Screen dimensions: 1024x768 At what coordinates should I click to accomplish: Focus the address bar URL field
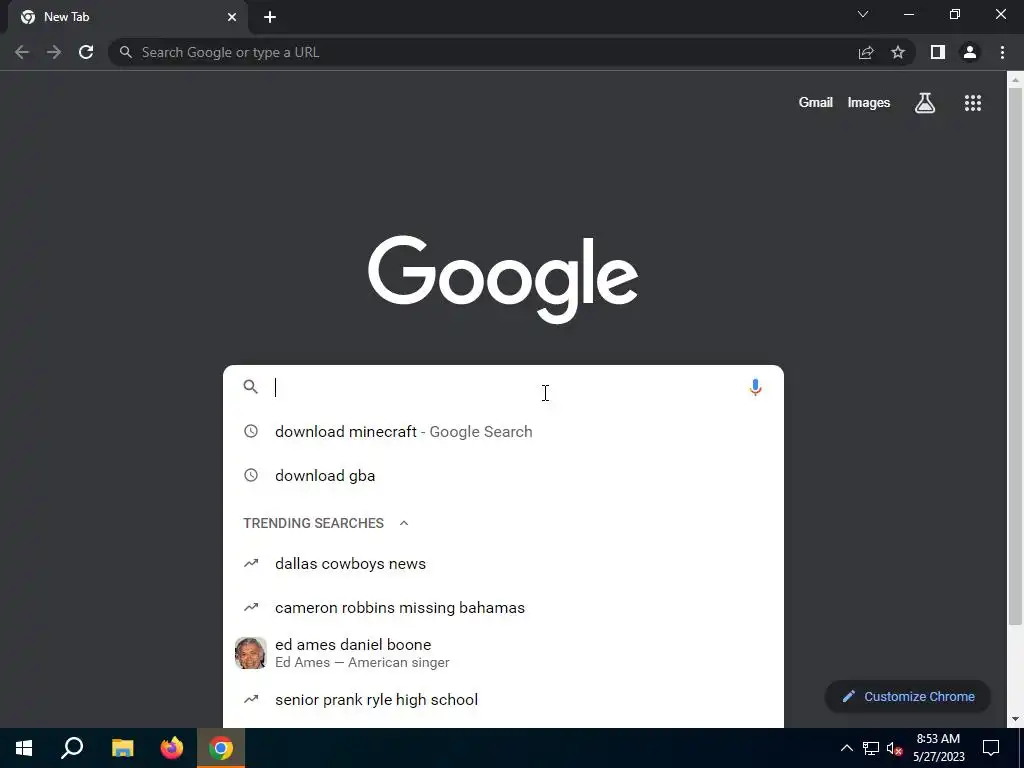click(x=483, y=52)
